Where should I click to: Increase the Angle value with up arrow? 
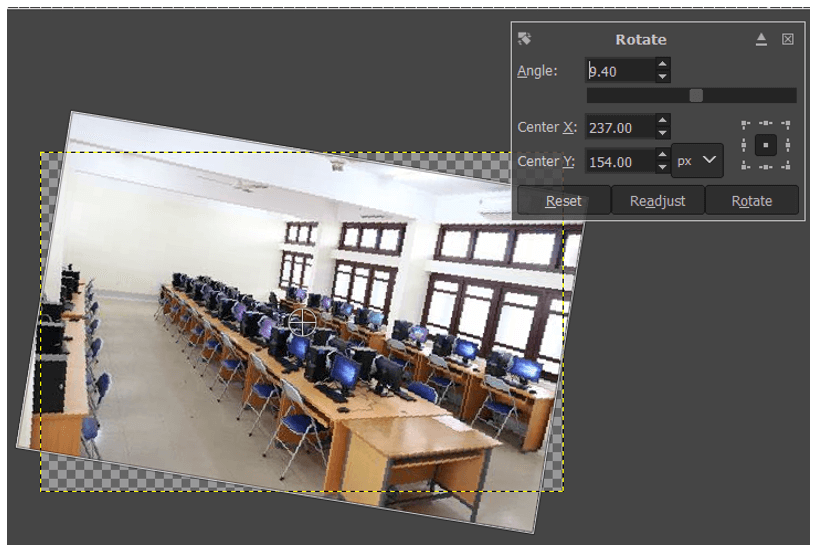(662, 64)
